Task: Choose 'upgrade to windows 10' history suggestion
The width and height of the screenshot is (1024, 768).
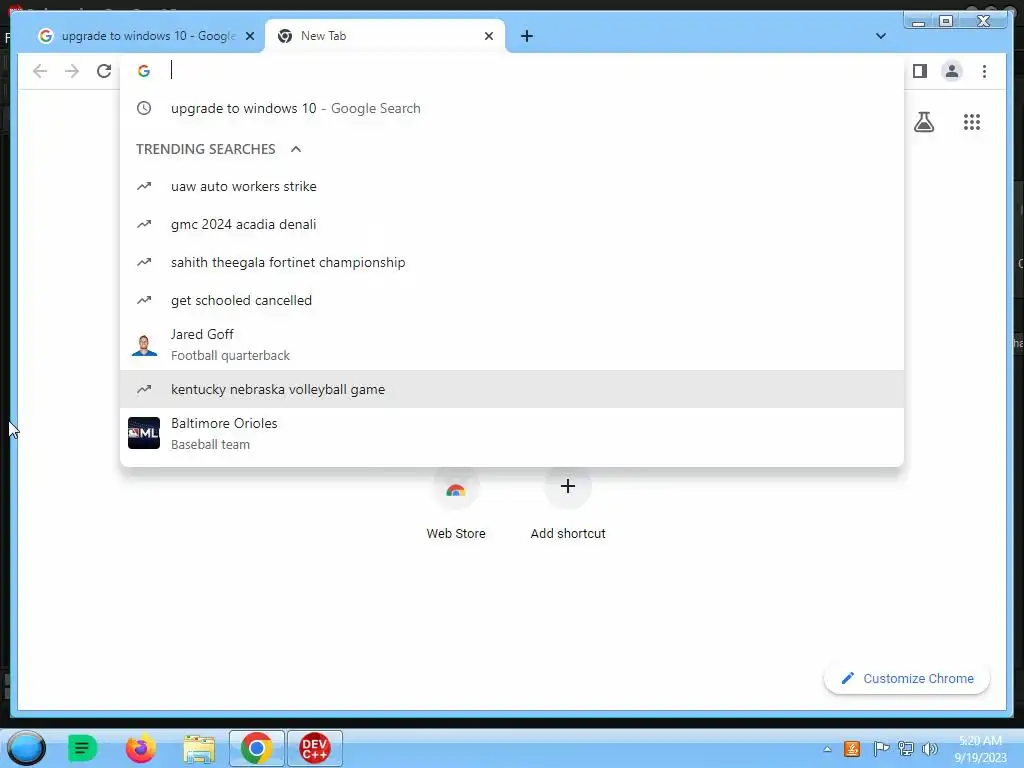Action: (x=512, y=108)
